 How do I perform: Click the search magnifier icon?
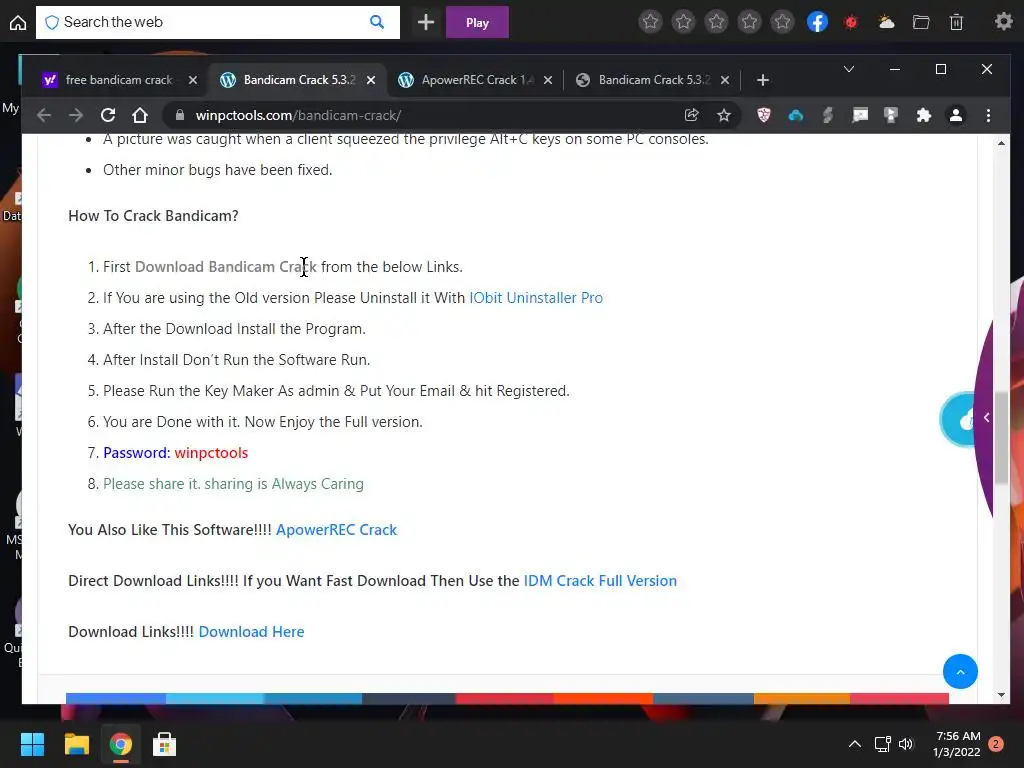tap(377, 22)
